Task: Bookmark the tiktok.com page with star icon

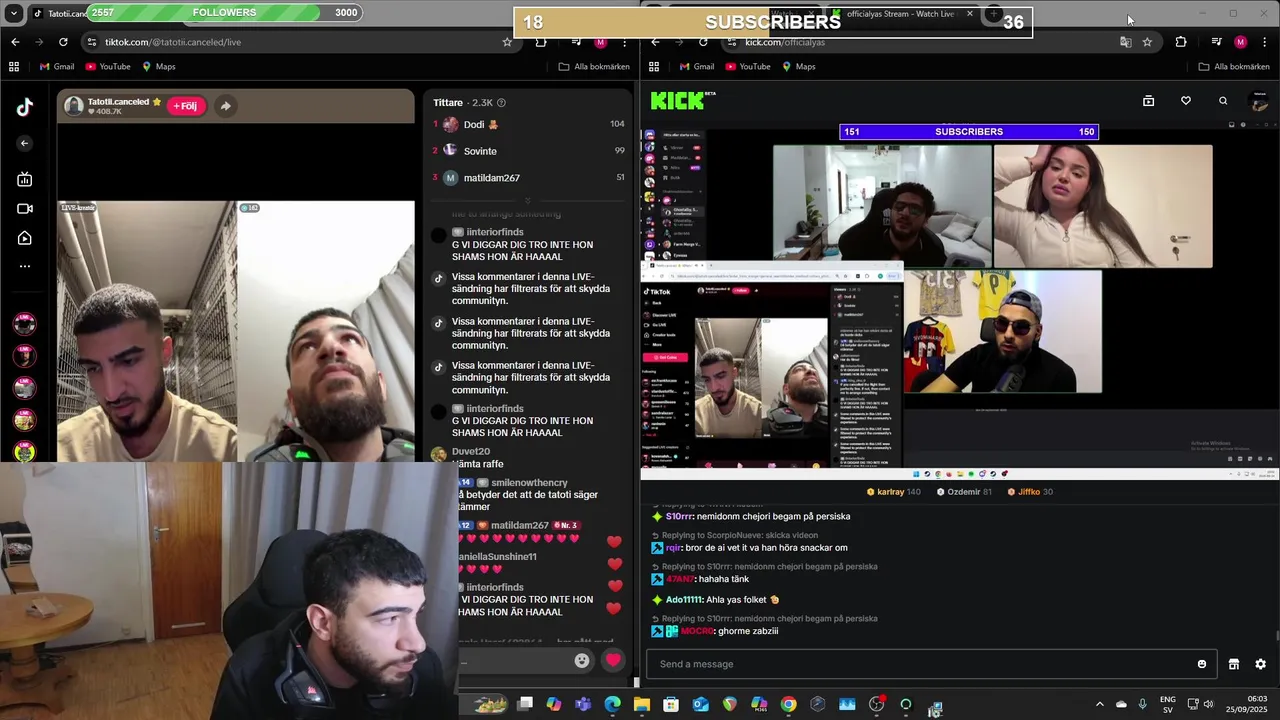Action: coord(507,42)
